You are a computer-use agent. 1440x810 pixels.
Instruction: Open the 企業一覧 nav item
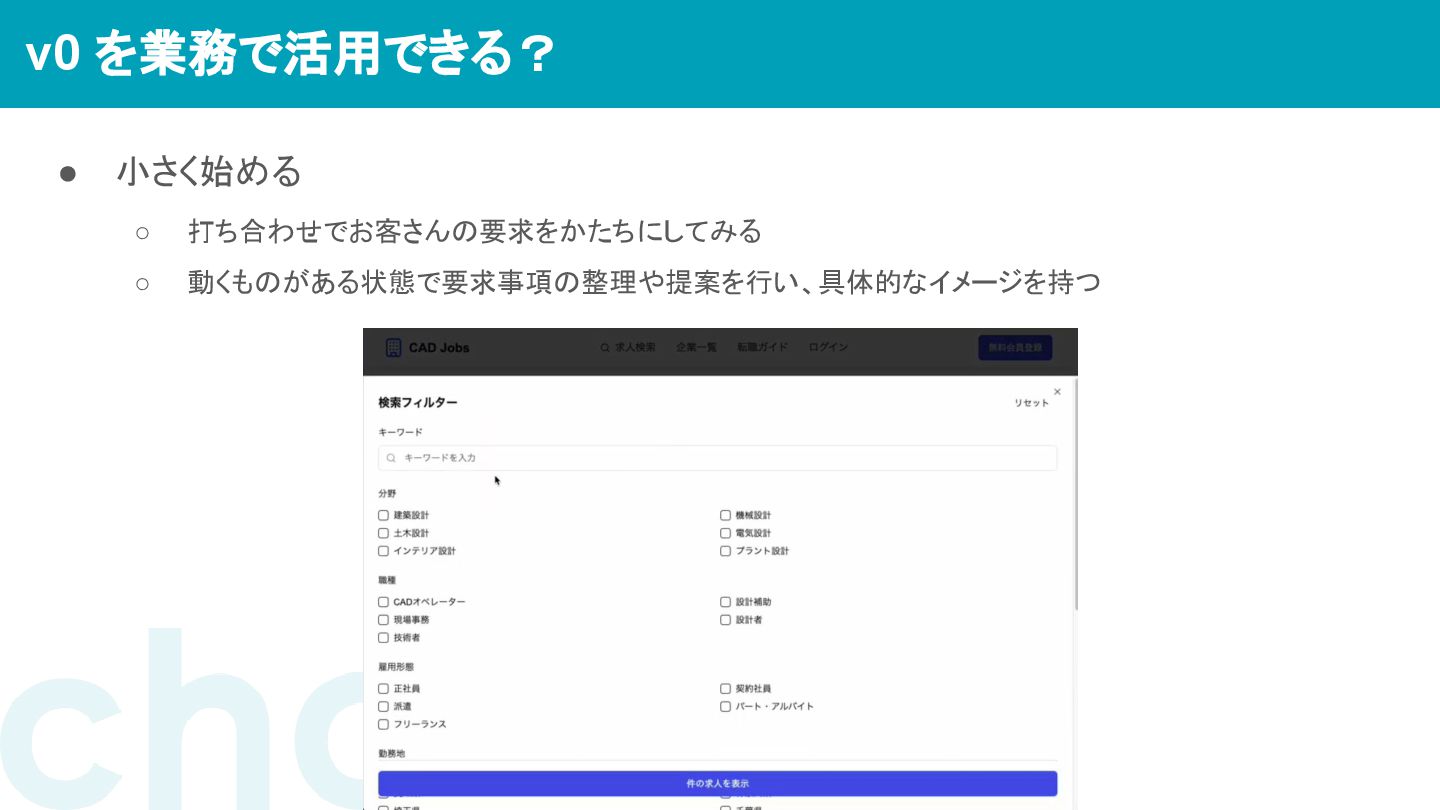(x=696, y=348)
